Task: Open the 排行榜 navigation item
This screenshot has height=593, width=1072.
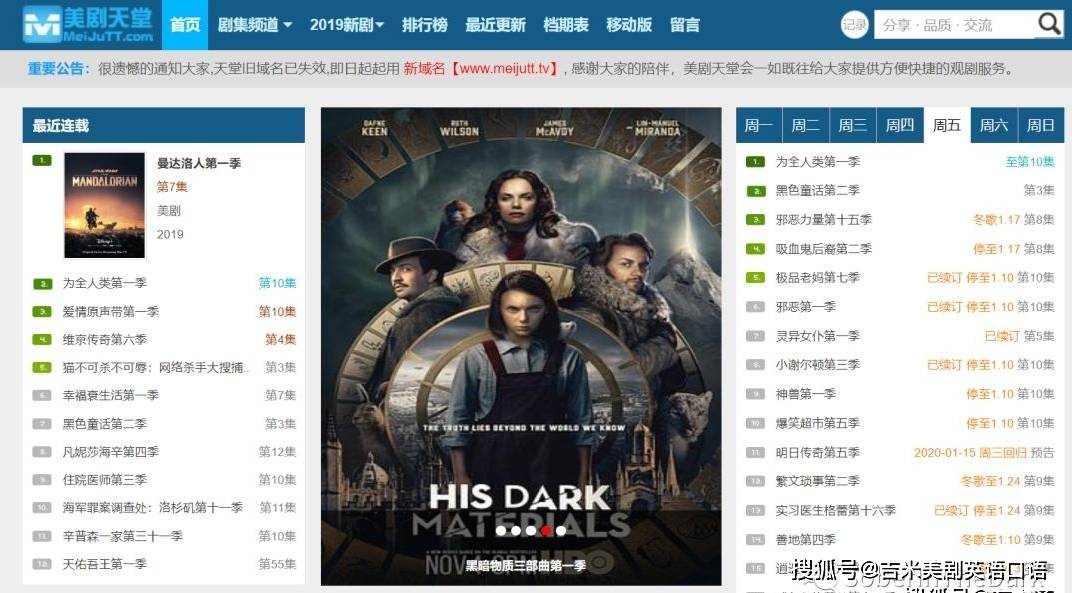Action: 425,25
